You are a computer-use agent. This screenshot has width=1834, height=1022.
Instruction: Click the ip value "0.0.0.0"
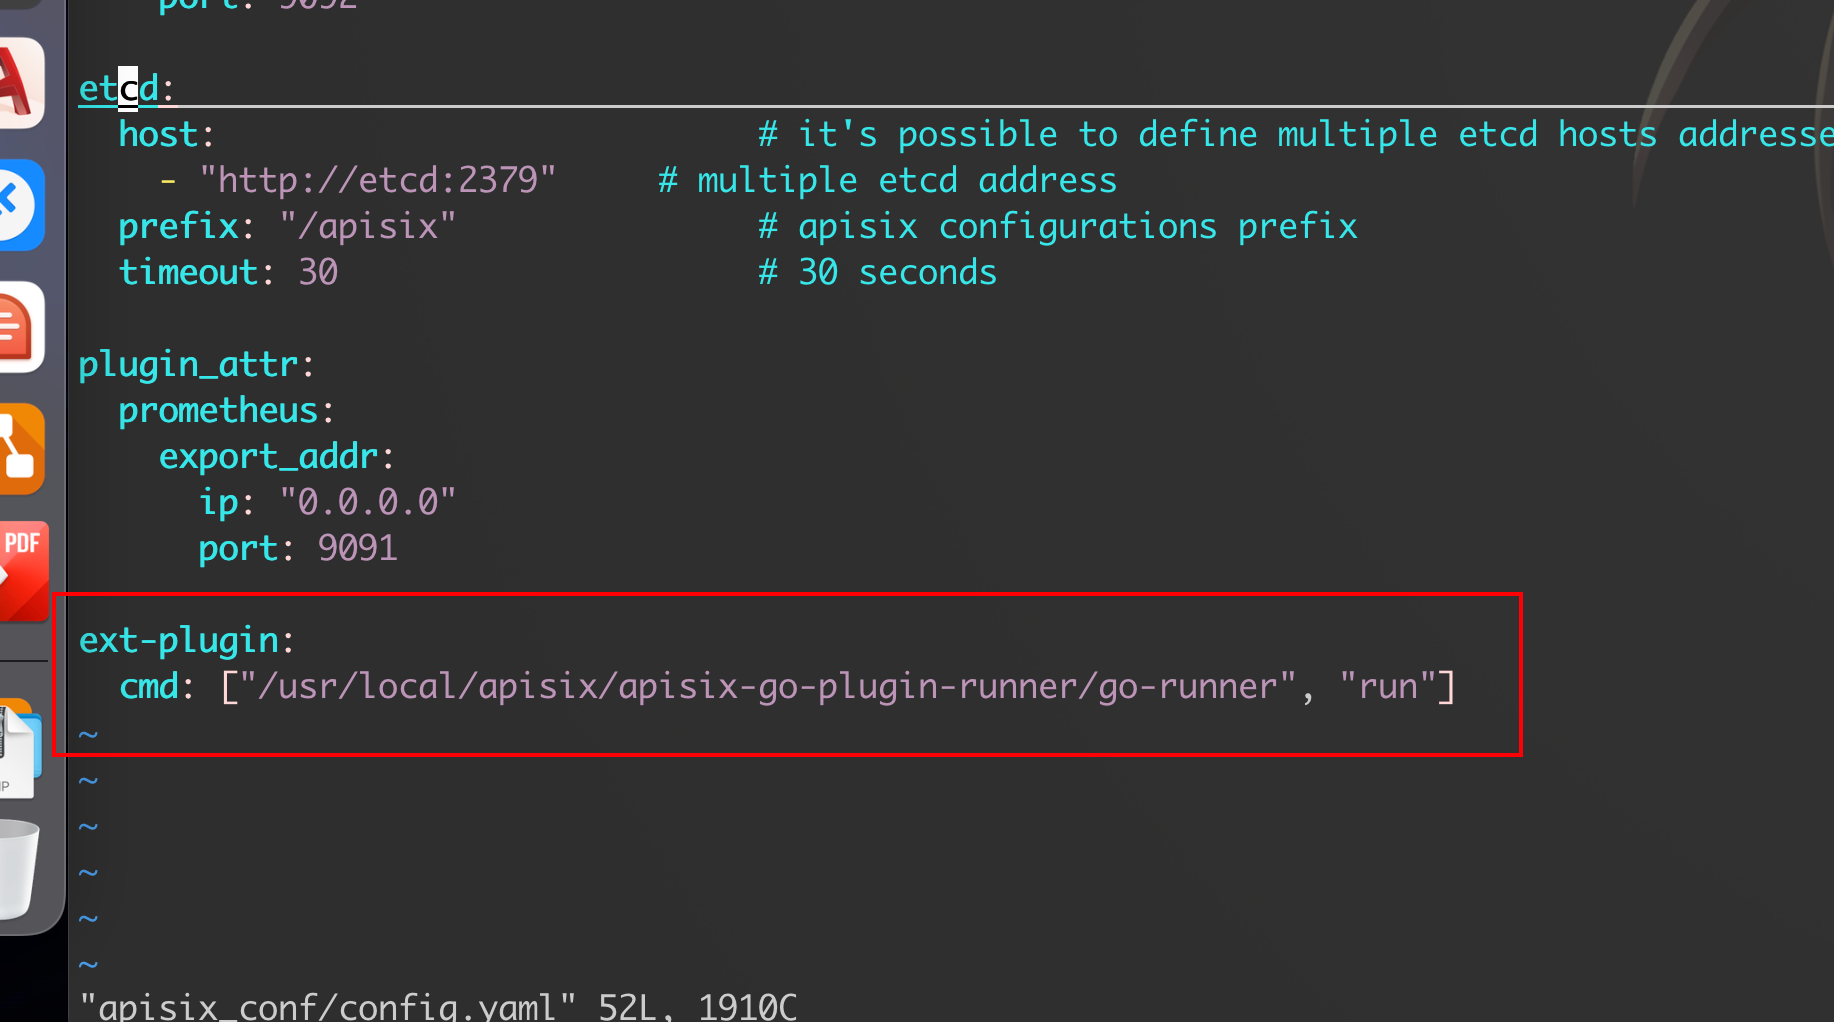(x=368, y=501)
